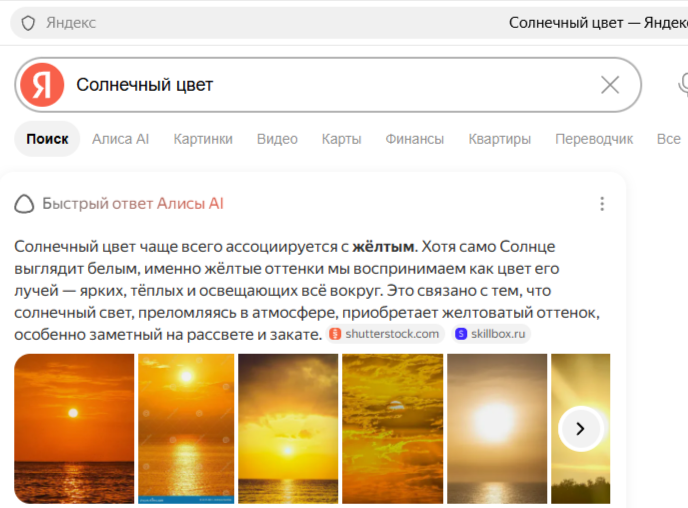Open the Переводчик tab
This screenshot has width=688, height=508.
click(594, 139)
